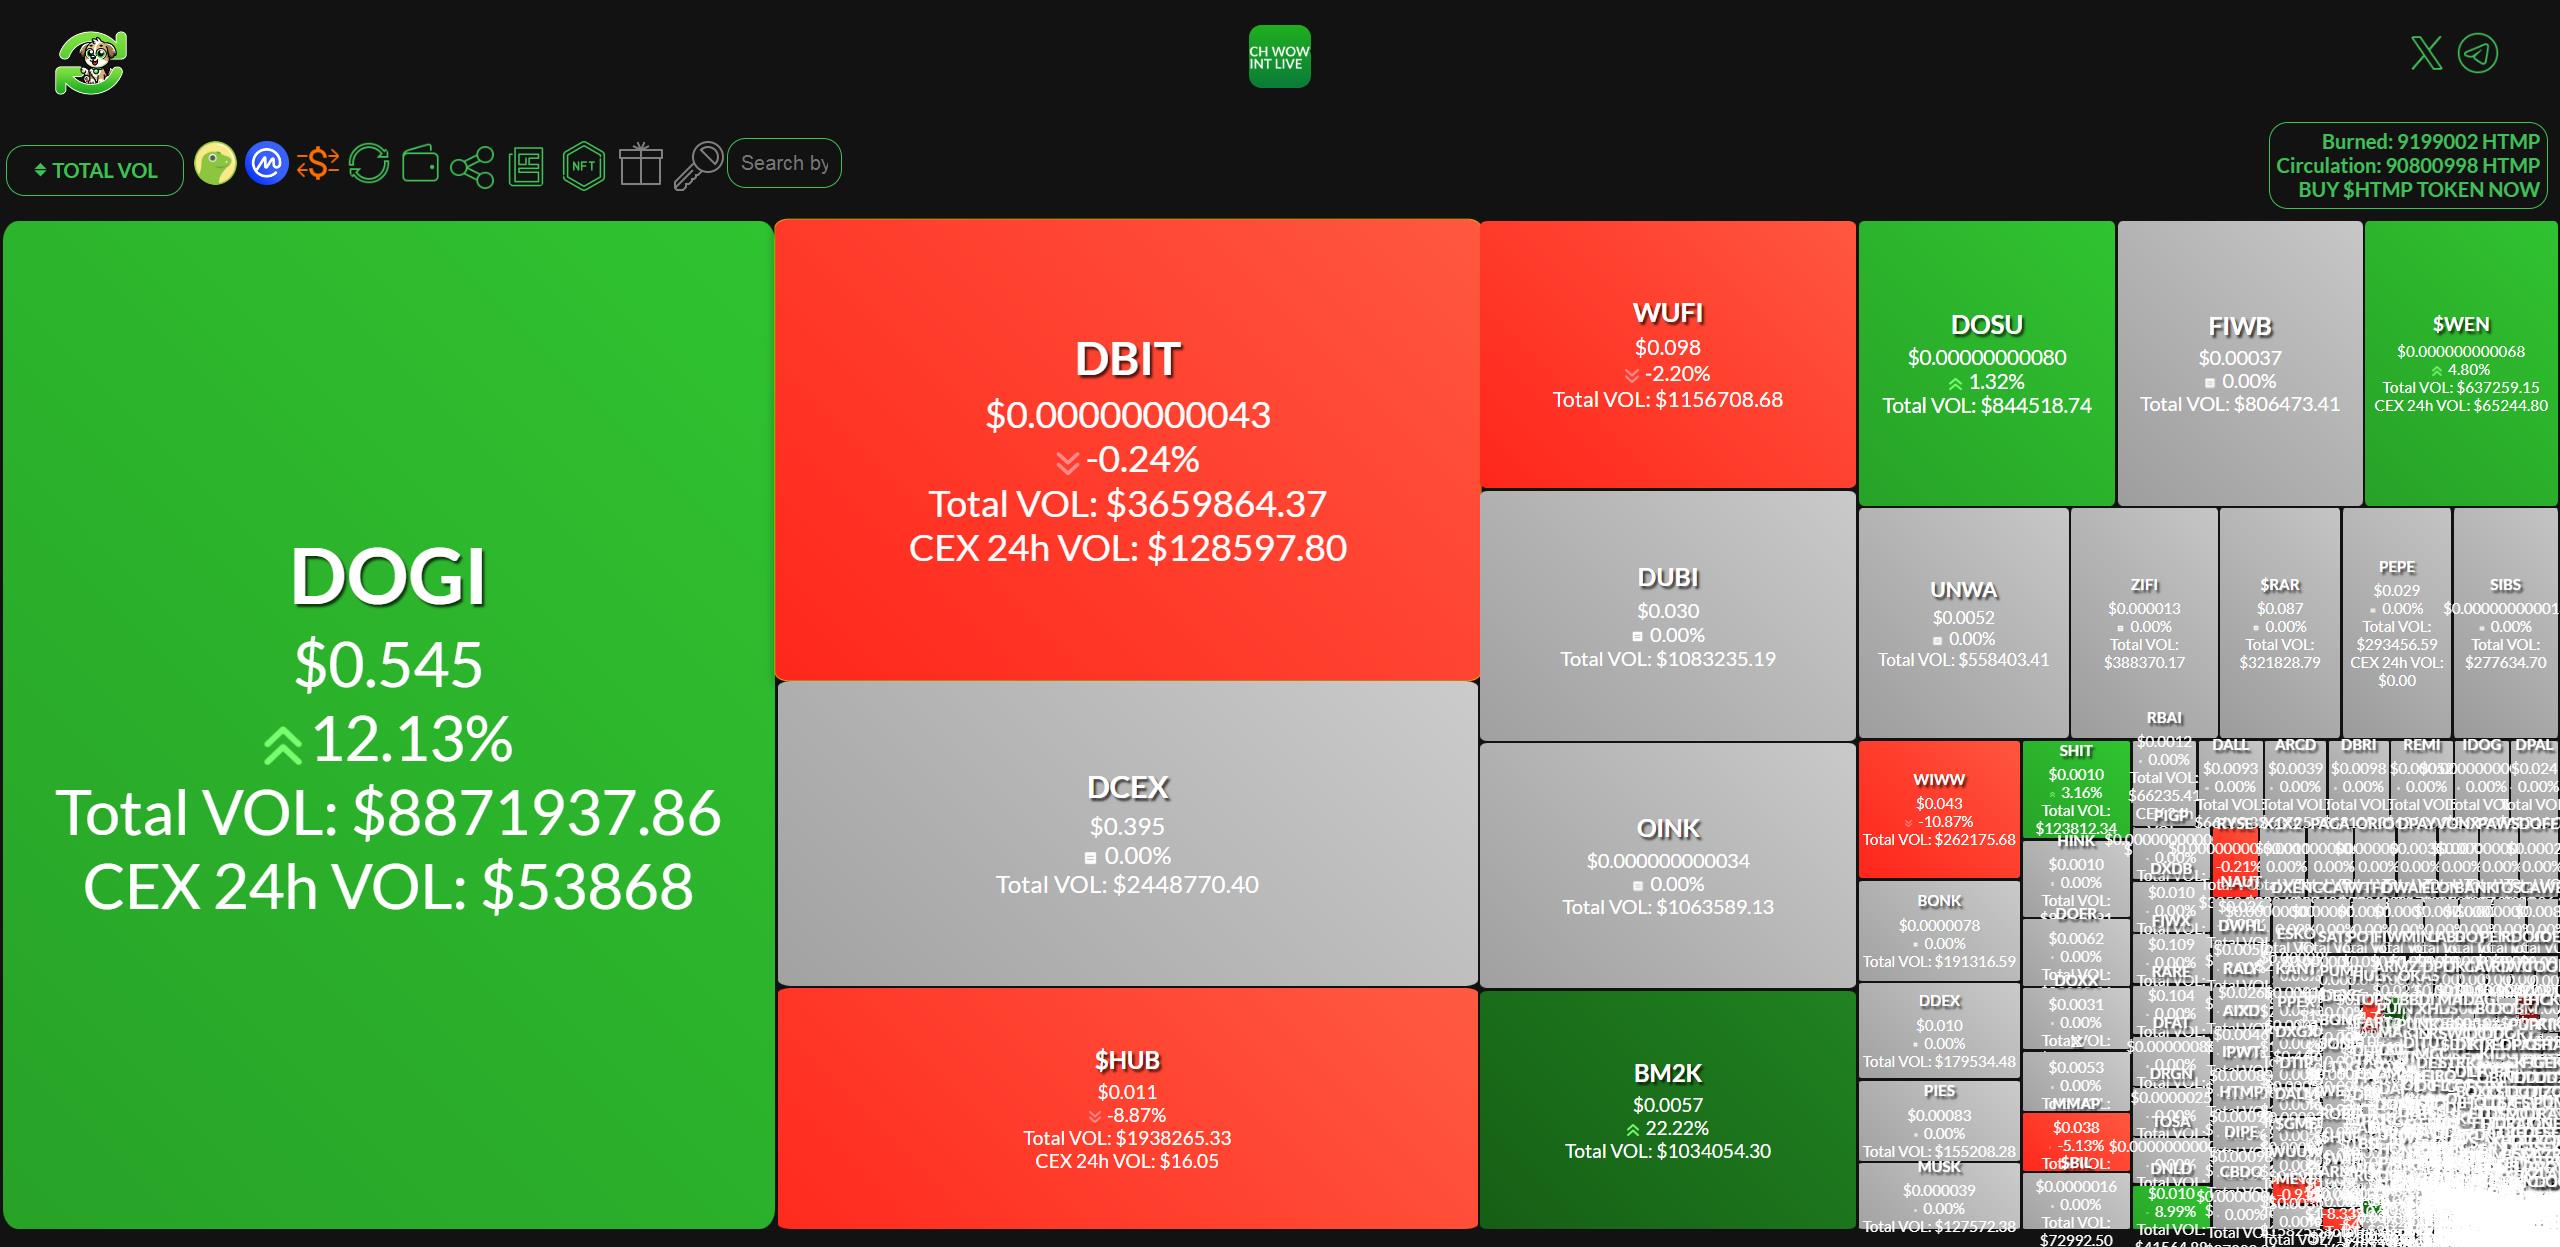The image size is (2560, 1247).
Task: Click the orange dollar exchange icon
Action: point(318,164)
